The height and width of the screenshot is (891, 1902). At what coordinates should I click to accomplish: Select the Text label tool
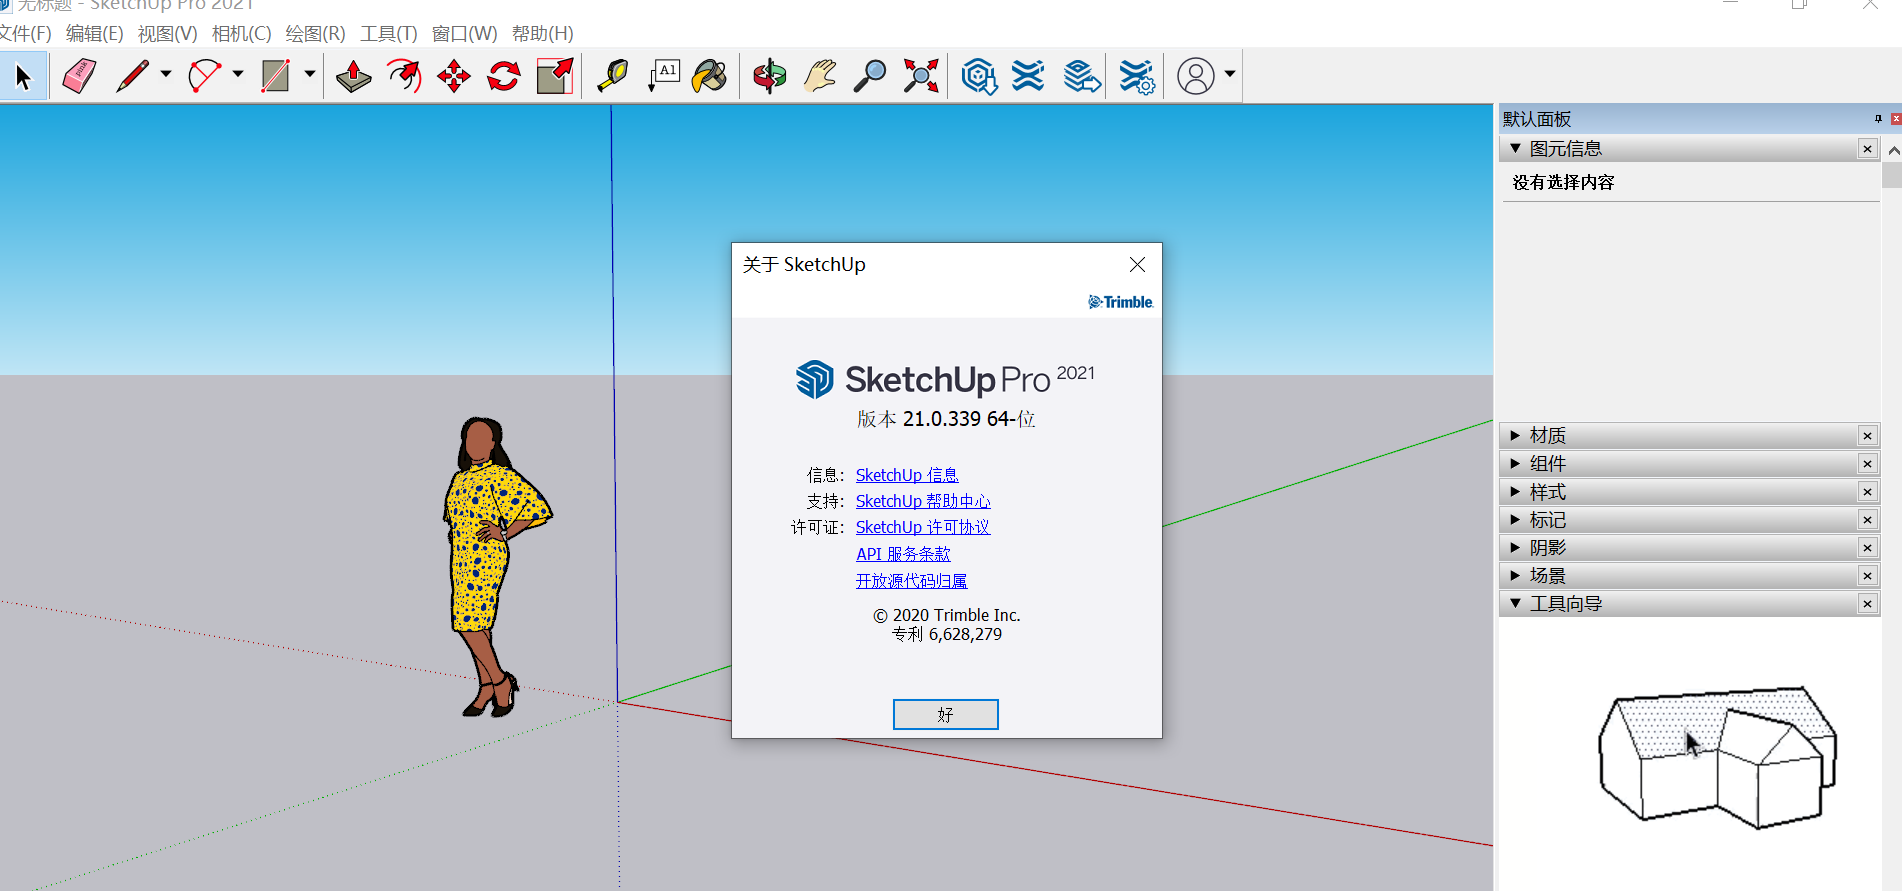pos(664,76)
